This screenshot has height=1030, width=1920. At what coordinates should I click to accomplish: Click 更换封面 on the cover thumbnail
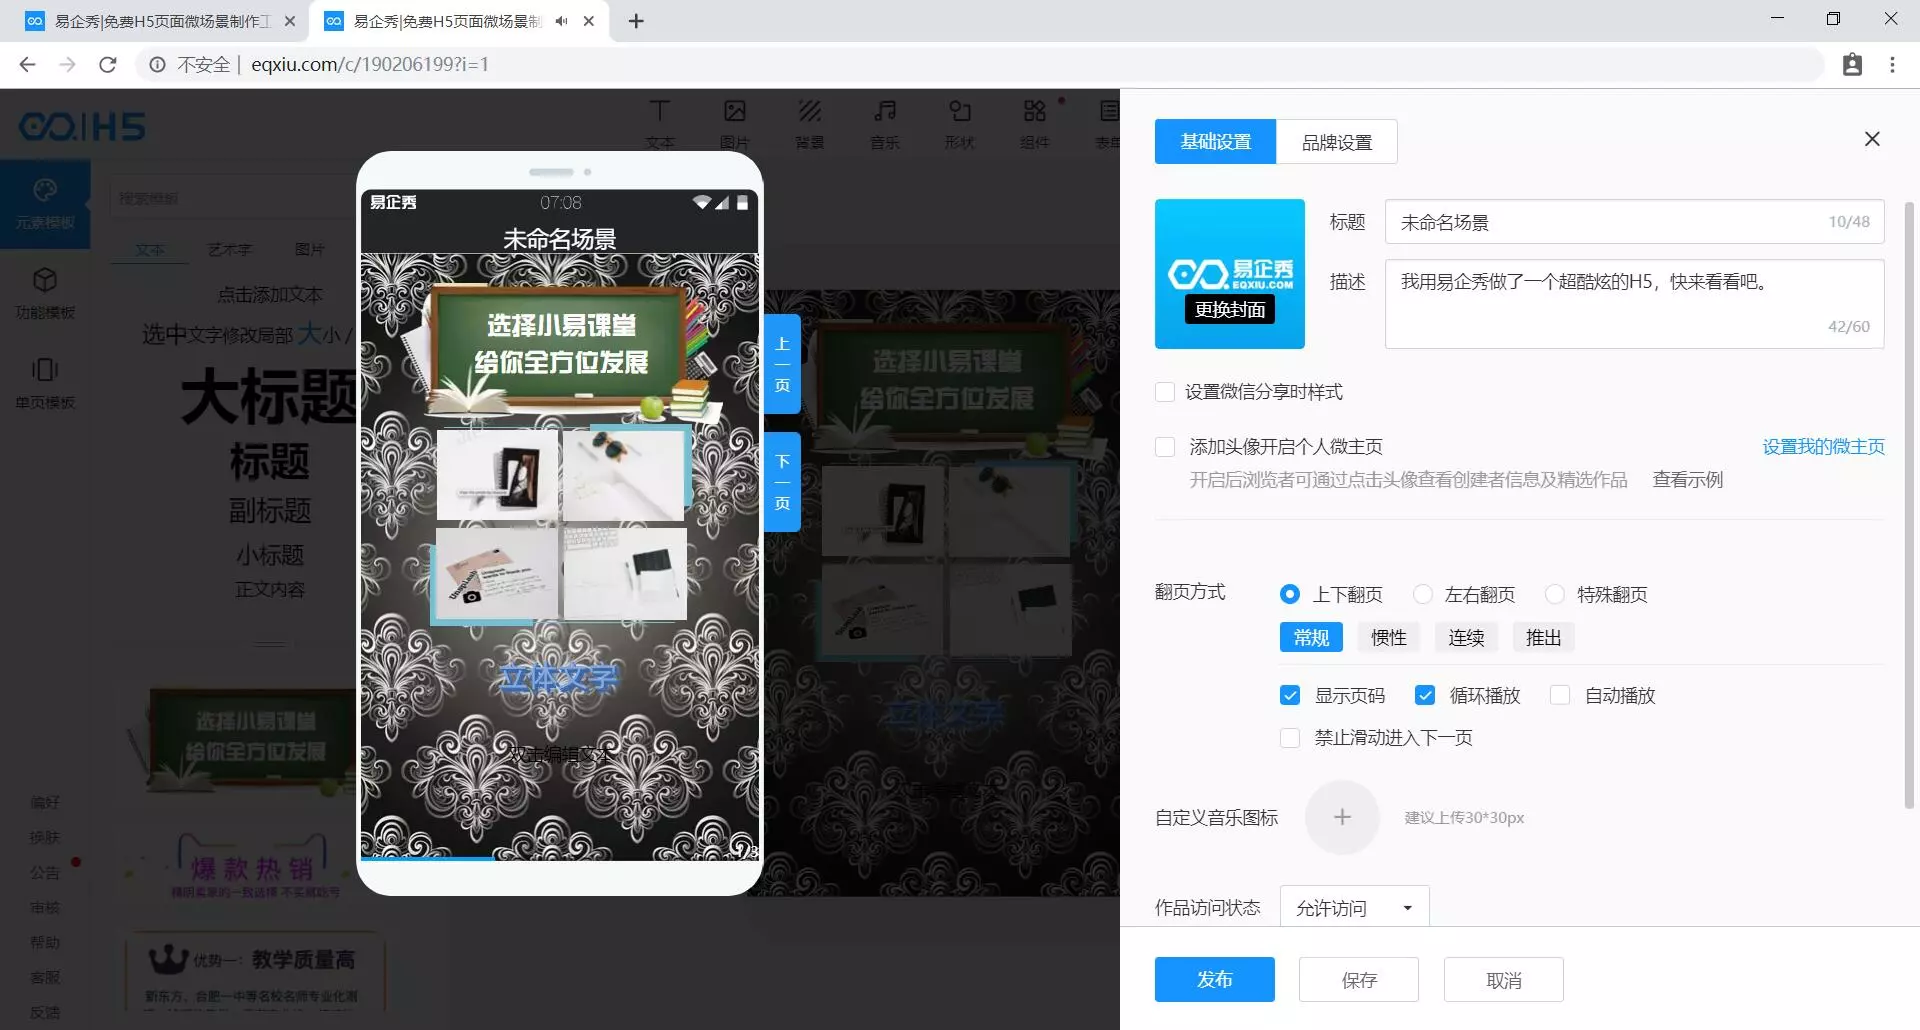1230,310
